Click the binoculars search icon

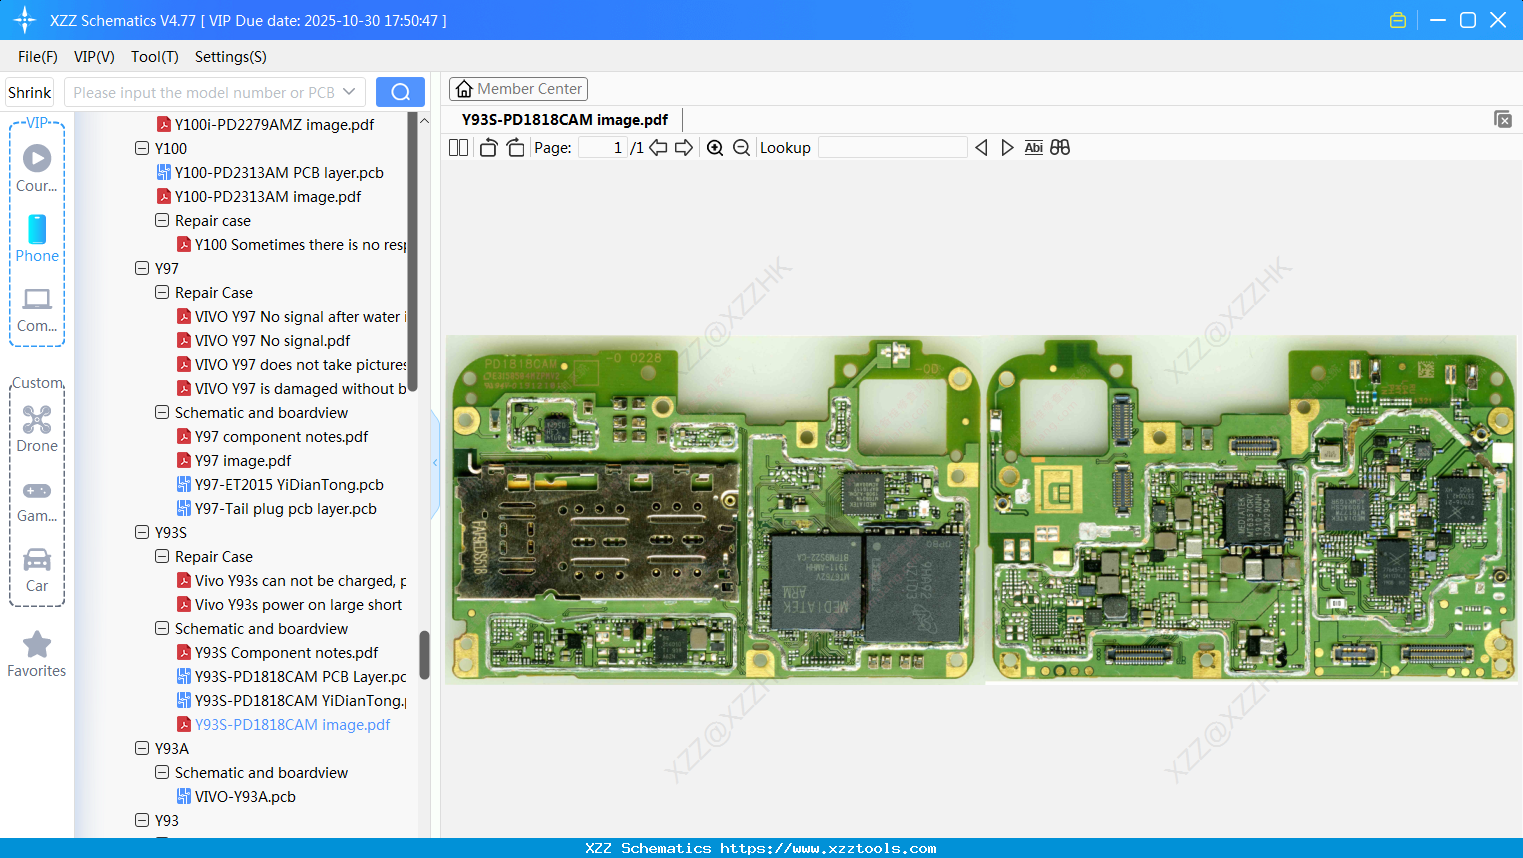1060,148
